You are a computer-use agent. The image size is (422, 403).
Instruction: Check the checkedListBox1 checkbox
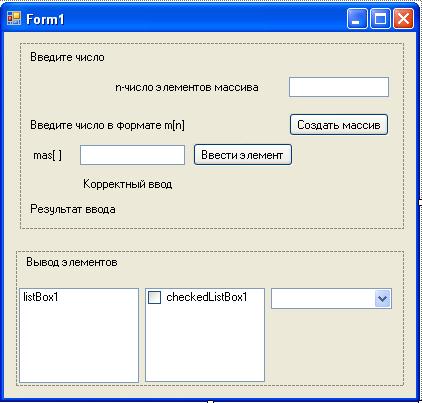[154, 297]
